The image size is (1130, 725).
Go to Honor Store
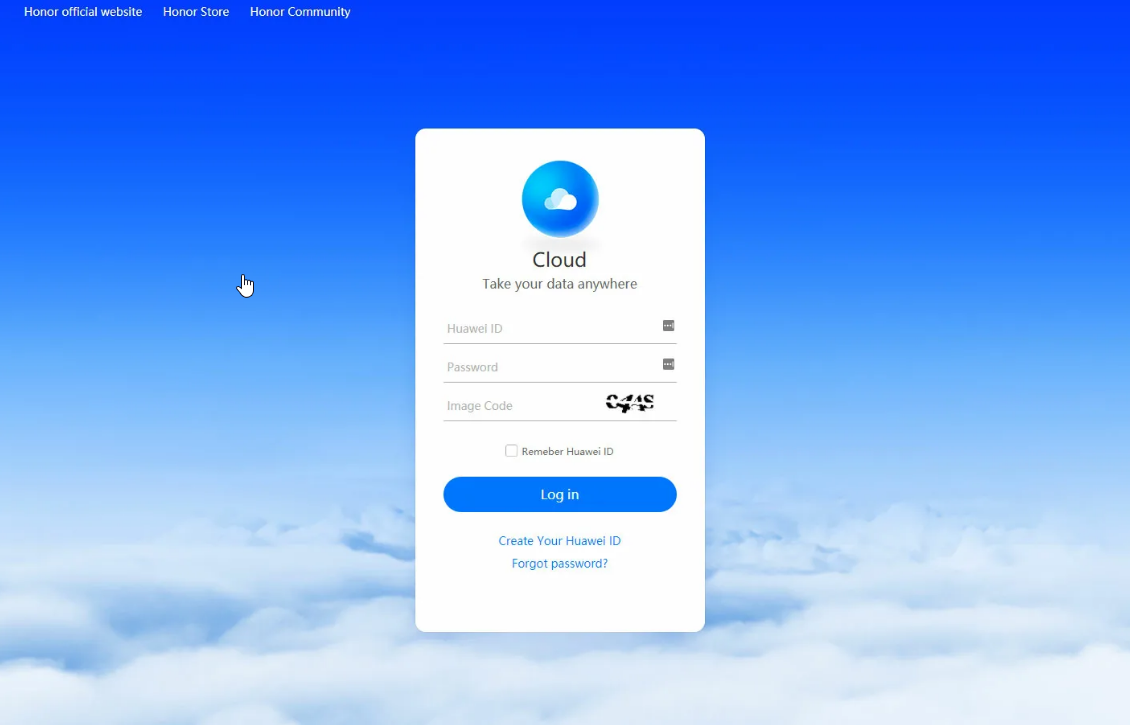[x=196, y=12]
